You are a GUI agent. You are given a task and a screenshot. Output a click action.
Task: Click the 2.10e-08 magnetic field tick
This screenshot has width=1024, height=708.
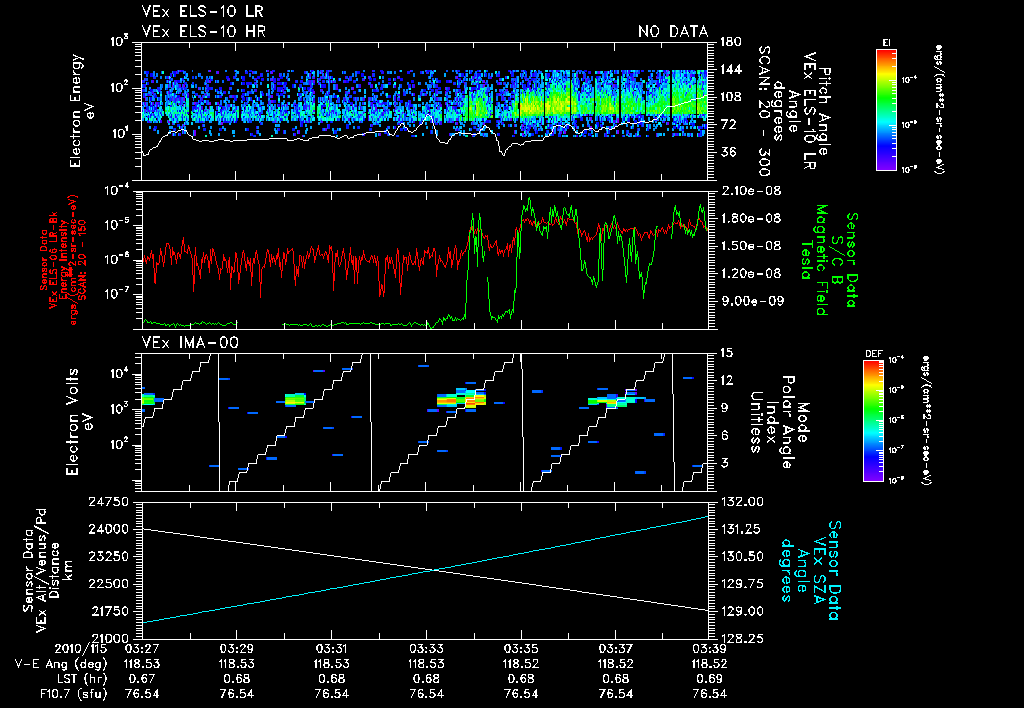[750, 191]
